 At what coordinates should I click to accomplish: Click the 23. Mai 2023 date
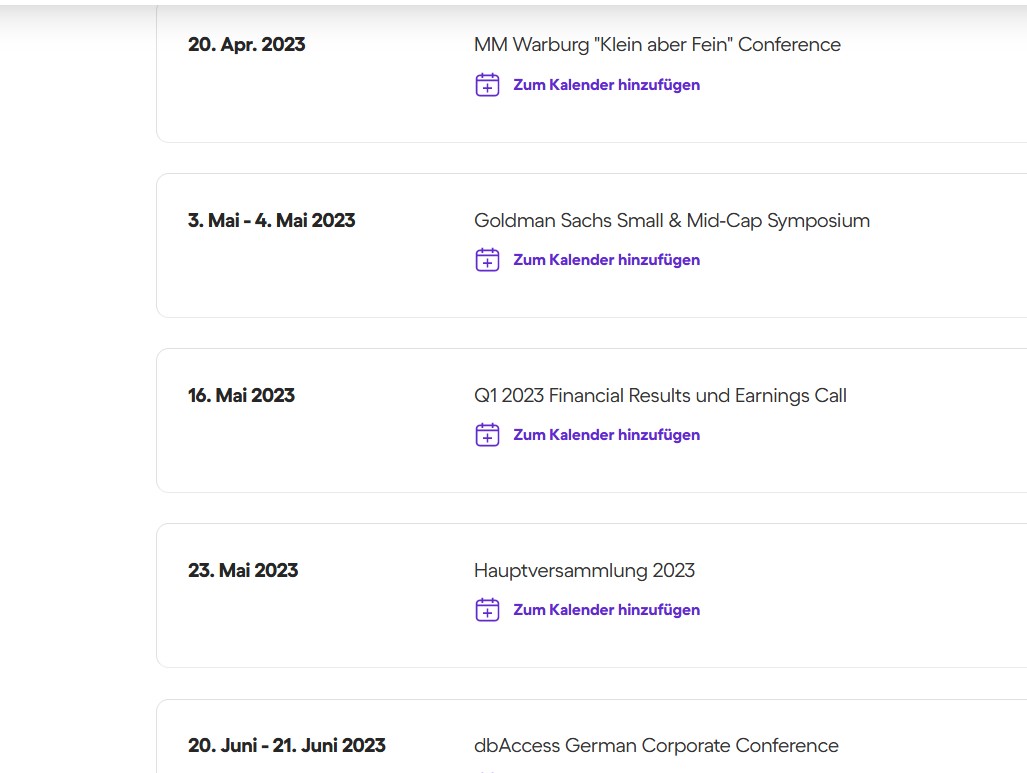243,571
